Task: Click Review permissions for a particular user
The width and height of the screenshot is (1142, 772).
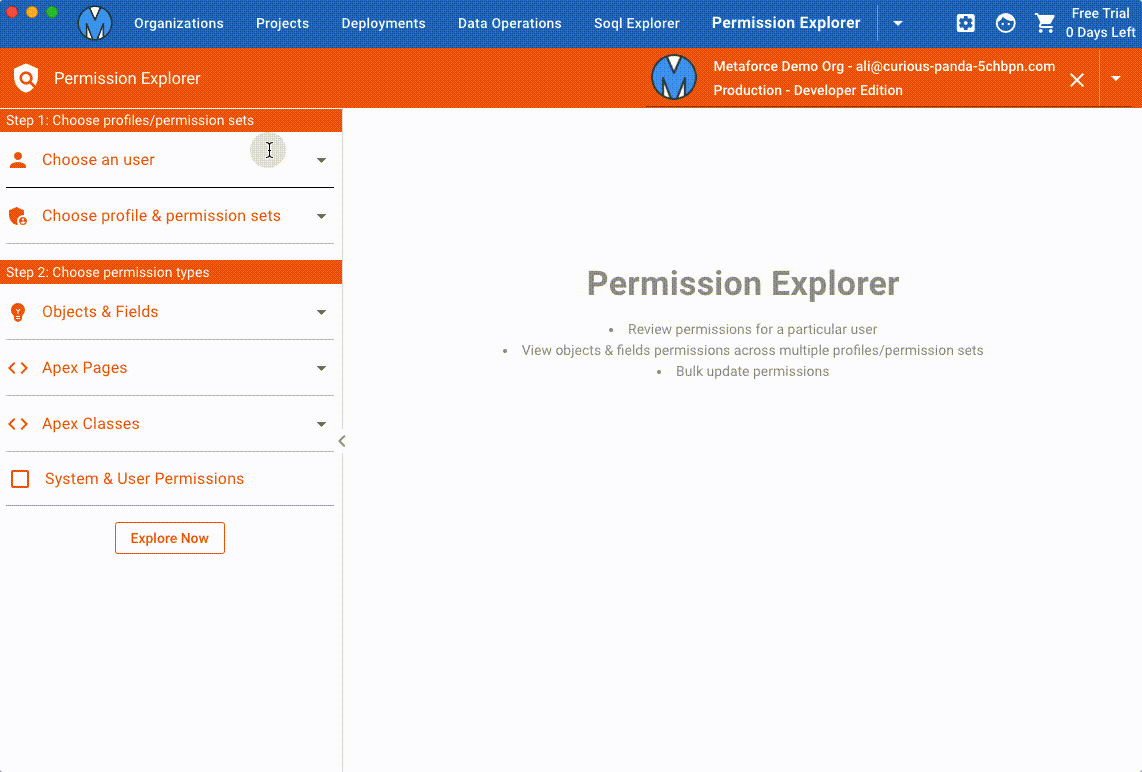Action: click(752, 329)
